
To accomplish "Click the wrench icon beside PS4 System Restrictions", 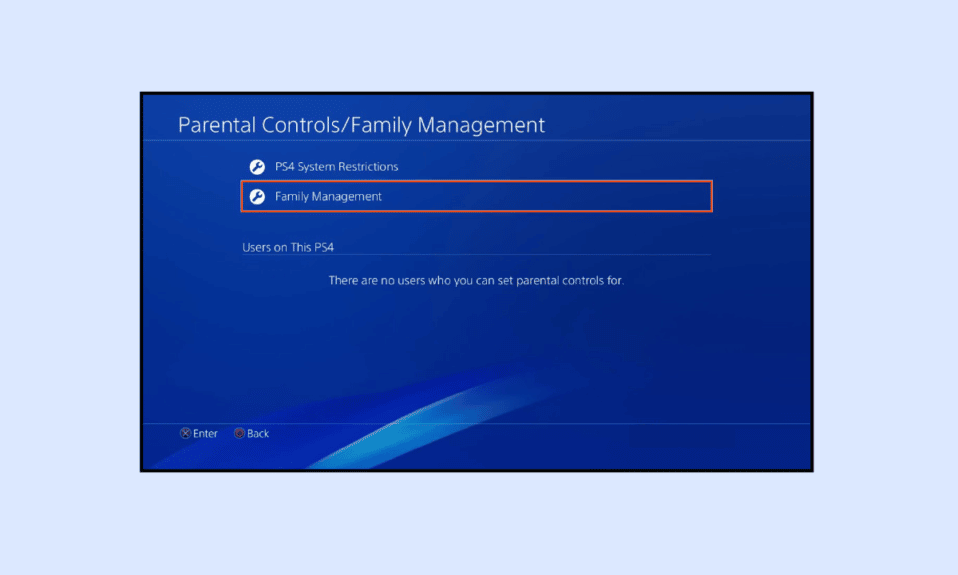I will [257, 166].
